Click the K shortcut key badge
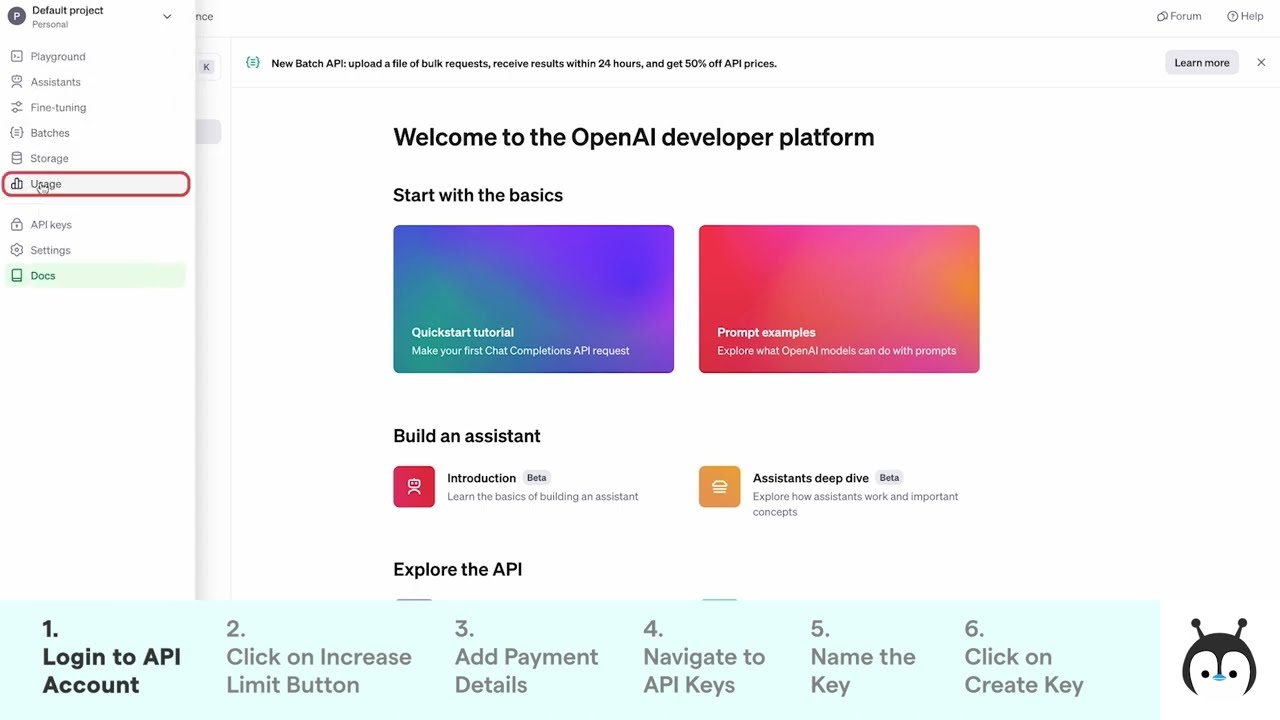The height and width of the screenshot is (720, 1280). [x=207, y=67]
